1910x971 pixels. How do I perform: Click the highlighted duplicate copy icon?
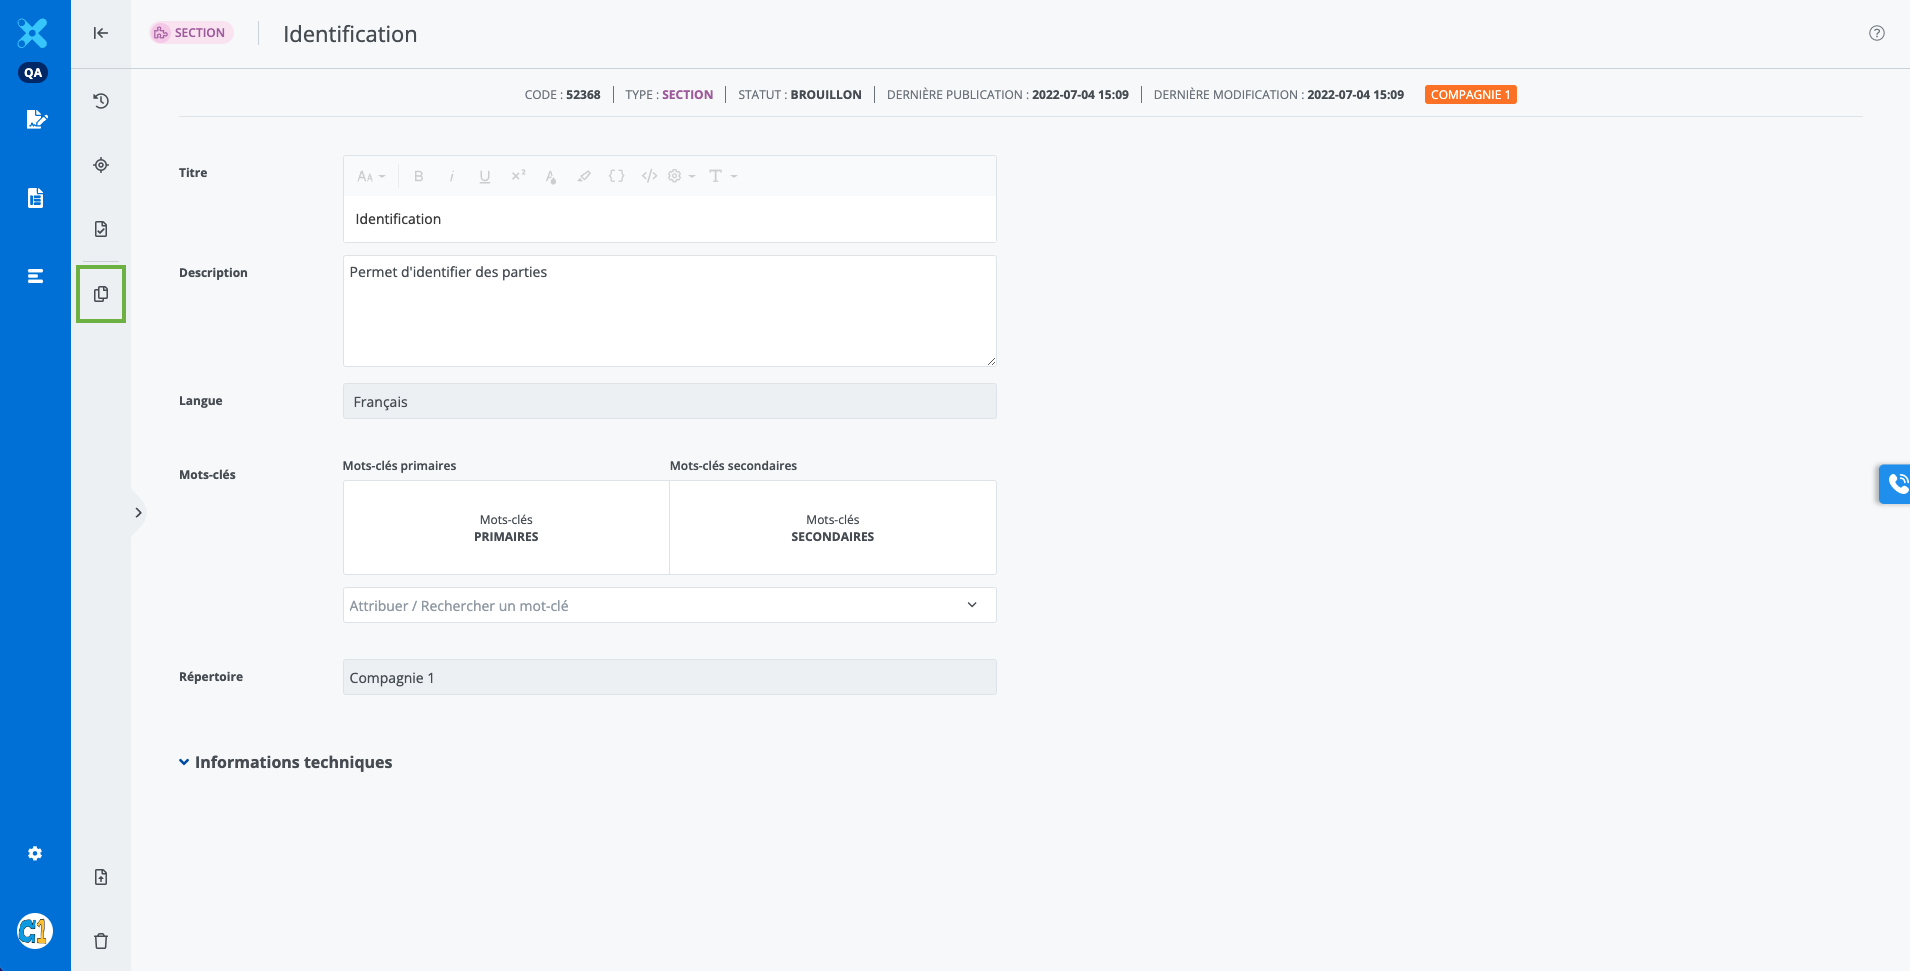[x=101, y=294]
